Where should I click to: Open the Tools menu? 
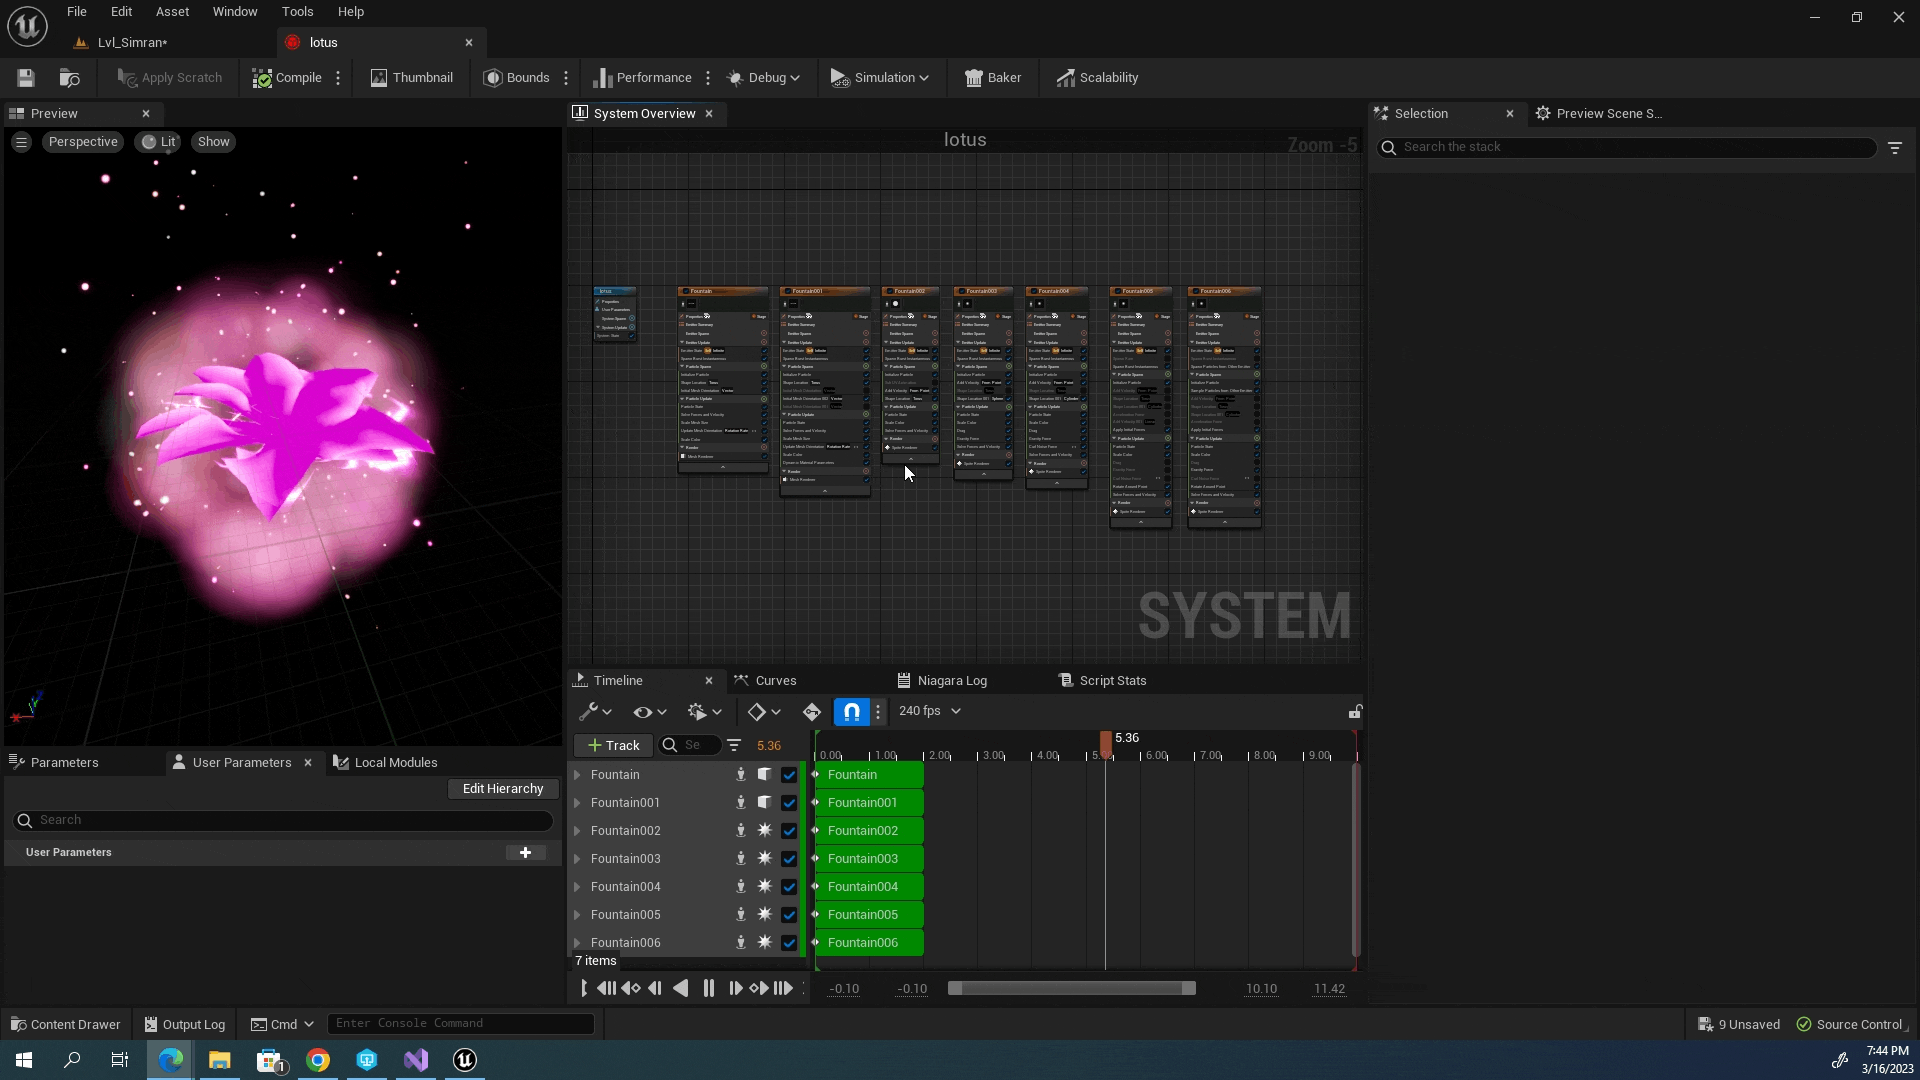(x=297, y=12)
